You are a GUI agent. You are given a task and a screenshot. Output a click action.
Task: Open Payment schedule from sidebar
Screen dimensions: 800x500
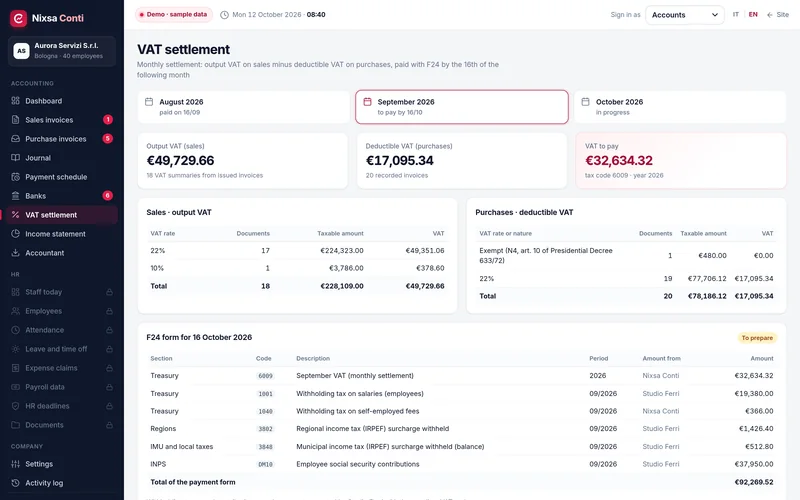point(61,177)
